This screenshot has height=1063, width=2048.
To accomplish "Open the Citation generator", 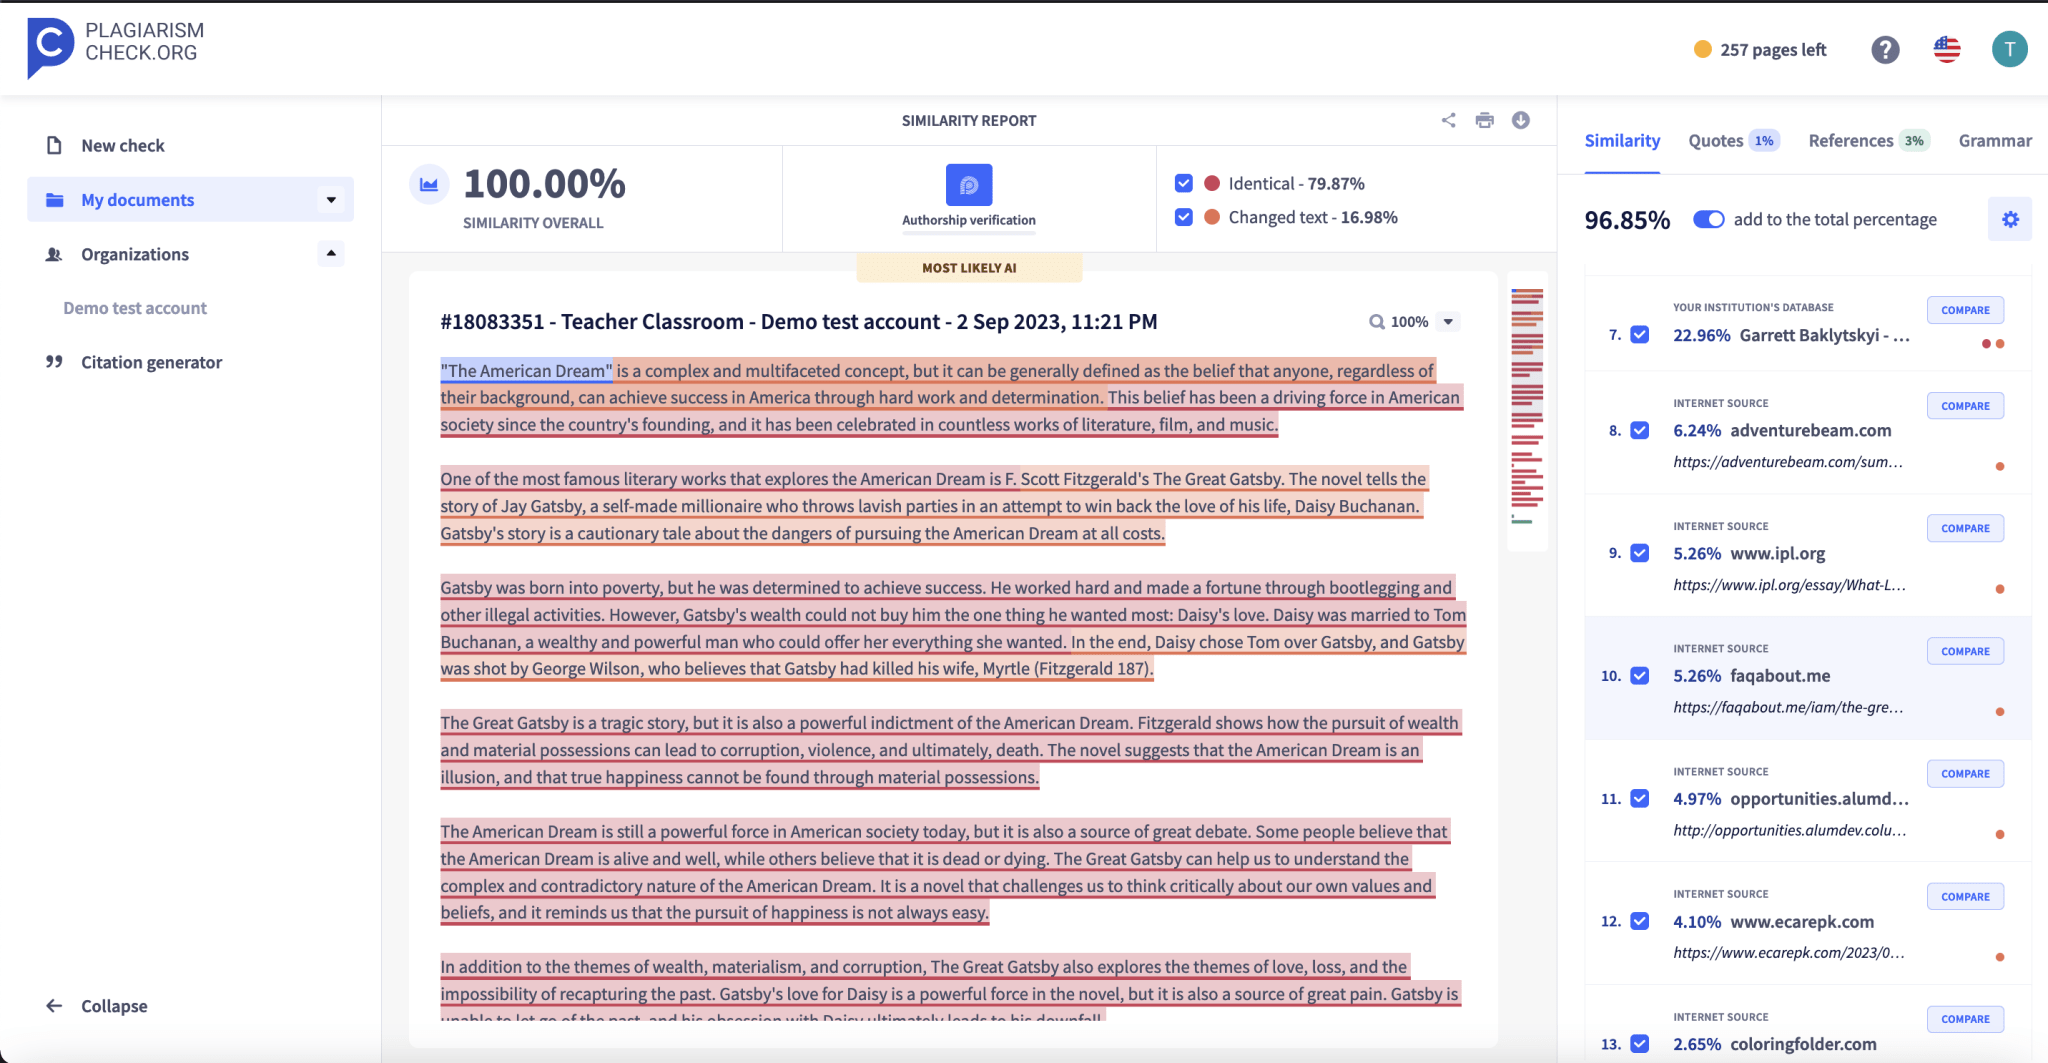I will coord(151,362).
